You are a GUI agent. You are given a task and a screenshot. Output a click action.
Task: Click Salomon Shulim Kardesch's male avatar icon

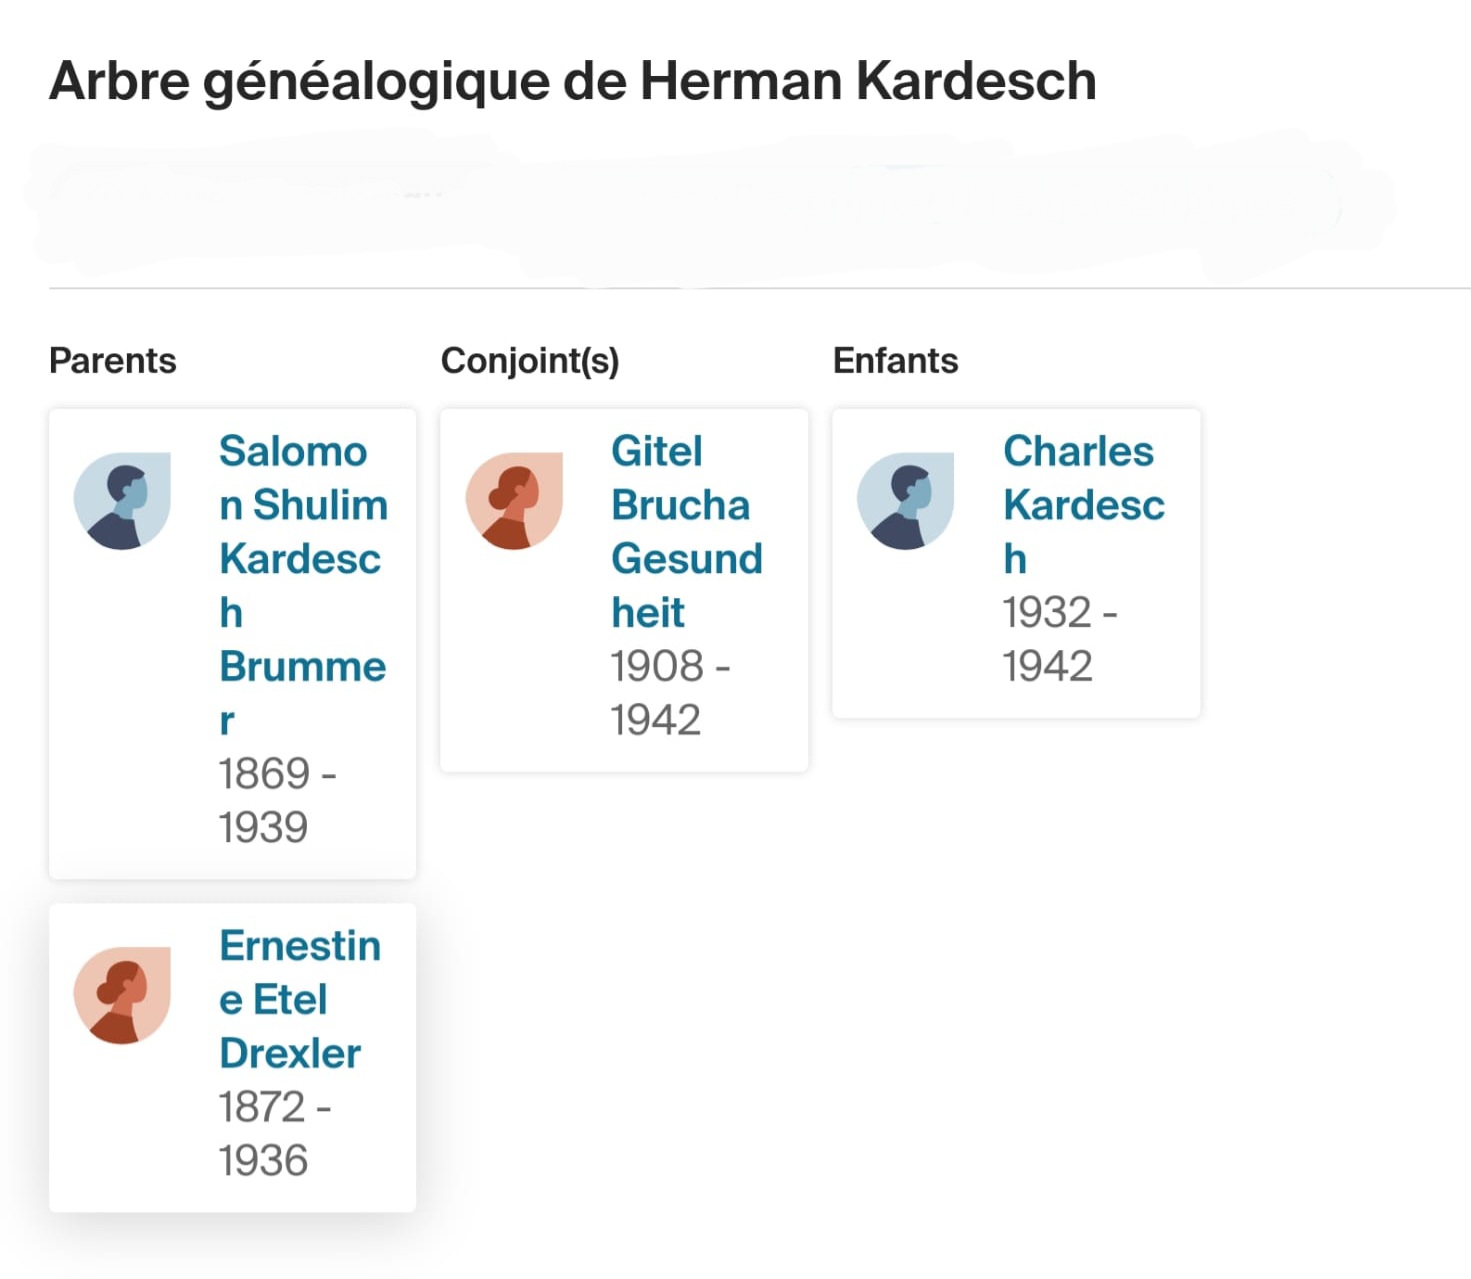pyautogui.click(x=122, y=500)
